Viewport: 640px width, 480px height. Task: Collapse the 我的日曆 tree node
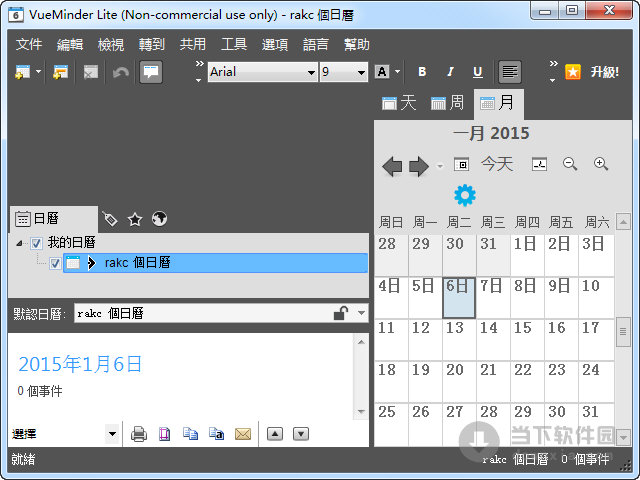click(x=19, y=243)
